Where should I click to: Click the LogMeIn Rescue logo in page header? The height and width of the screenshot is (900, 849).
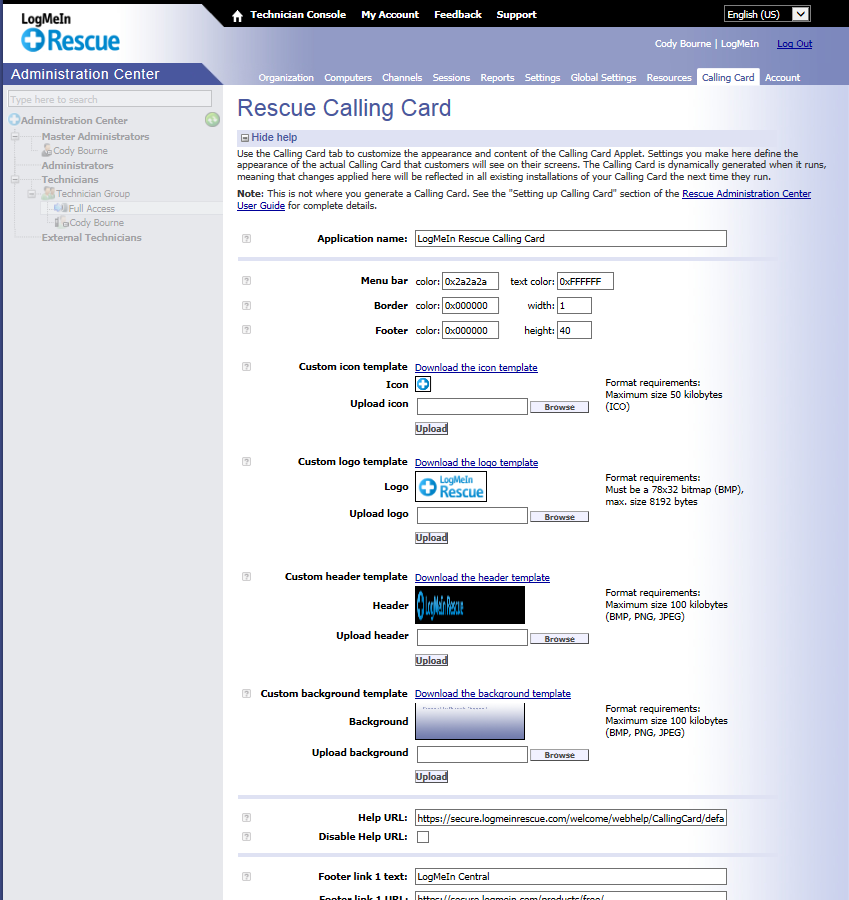[70, 32]
